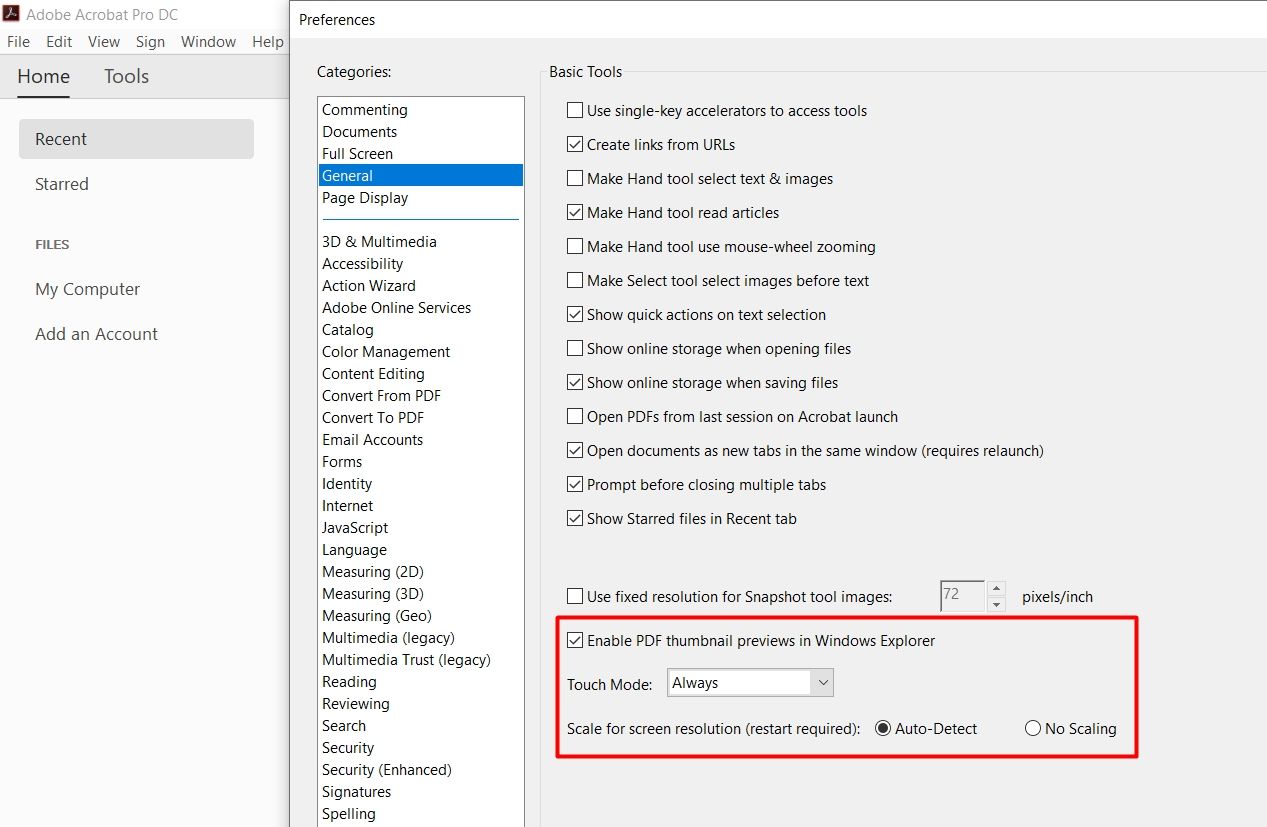Select Security (Enhanced) category
1267x827 pixels.
pos(421,770)
